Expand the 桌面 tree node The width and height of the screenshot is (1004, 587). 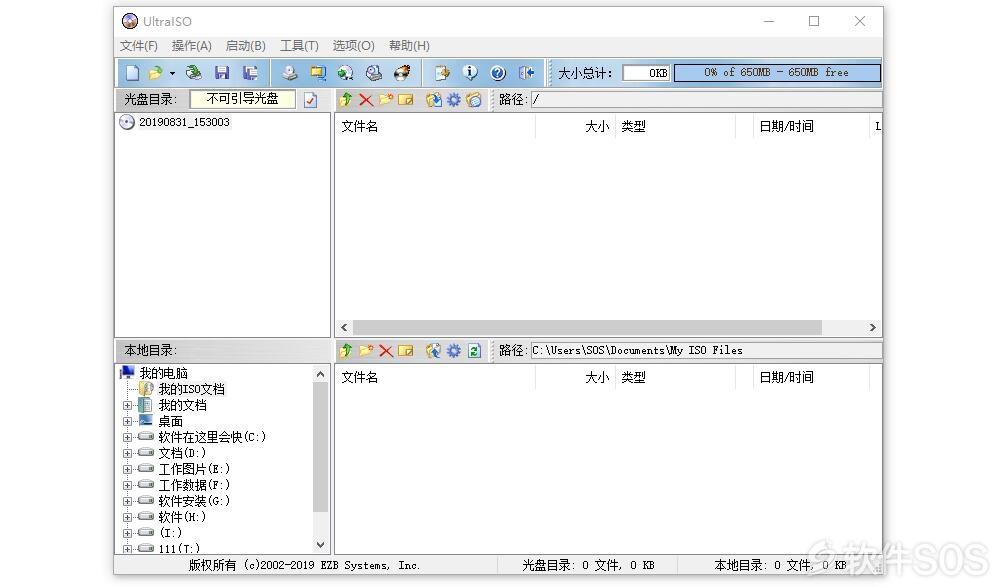click(x=127, y=421)
